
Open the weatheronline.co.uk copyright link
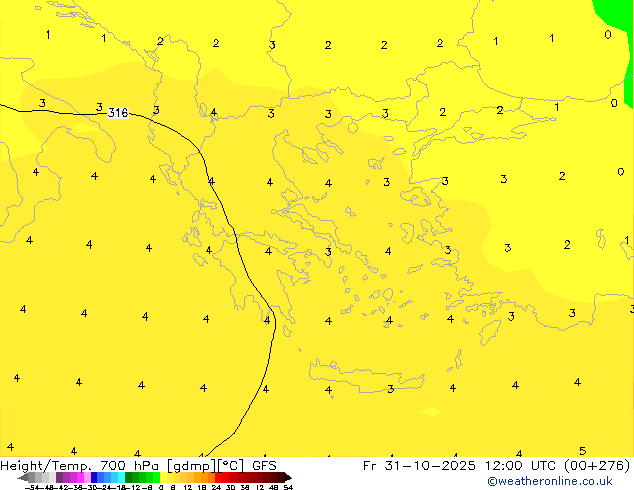pyautogui.click(x=550, y=481)
